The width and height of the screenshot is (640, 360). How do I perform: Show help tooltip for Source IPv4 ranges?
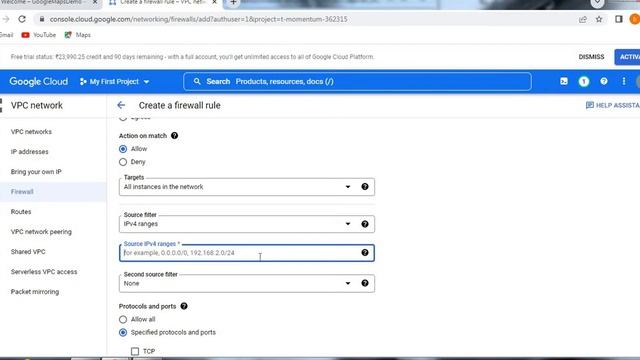[365, 253]
